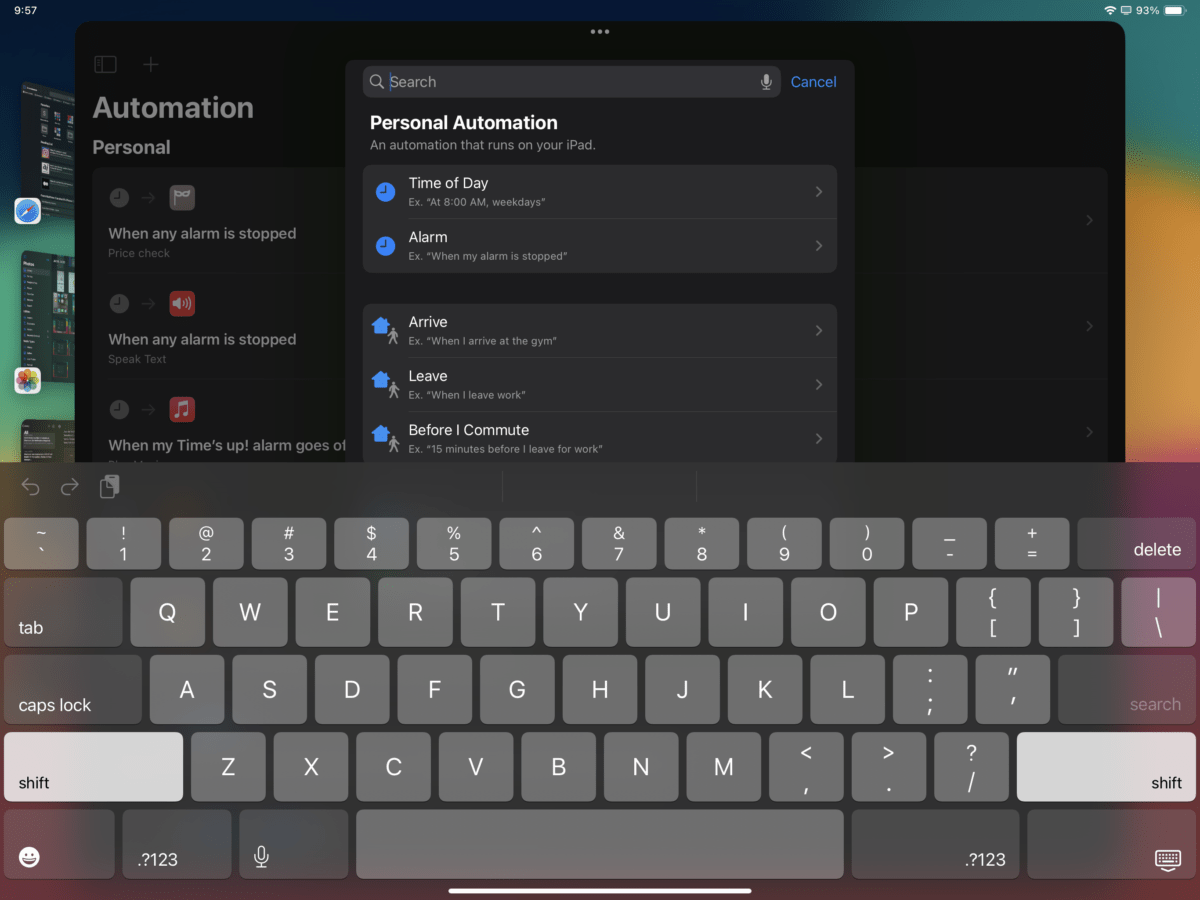
Task: Tap the undo arrow above the keyboard
Action: coord(29,486)
